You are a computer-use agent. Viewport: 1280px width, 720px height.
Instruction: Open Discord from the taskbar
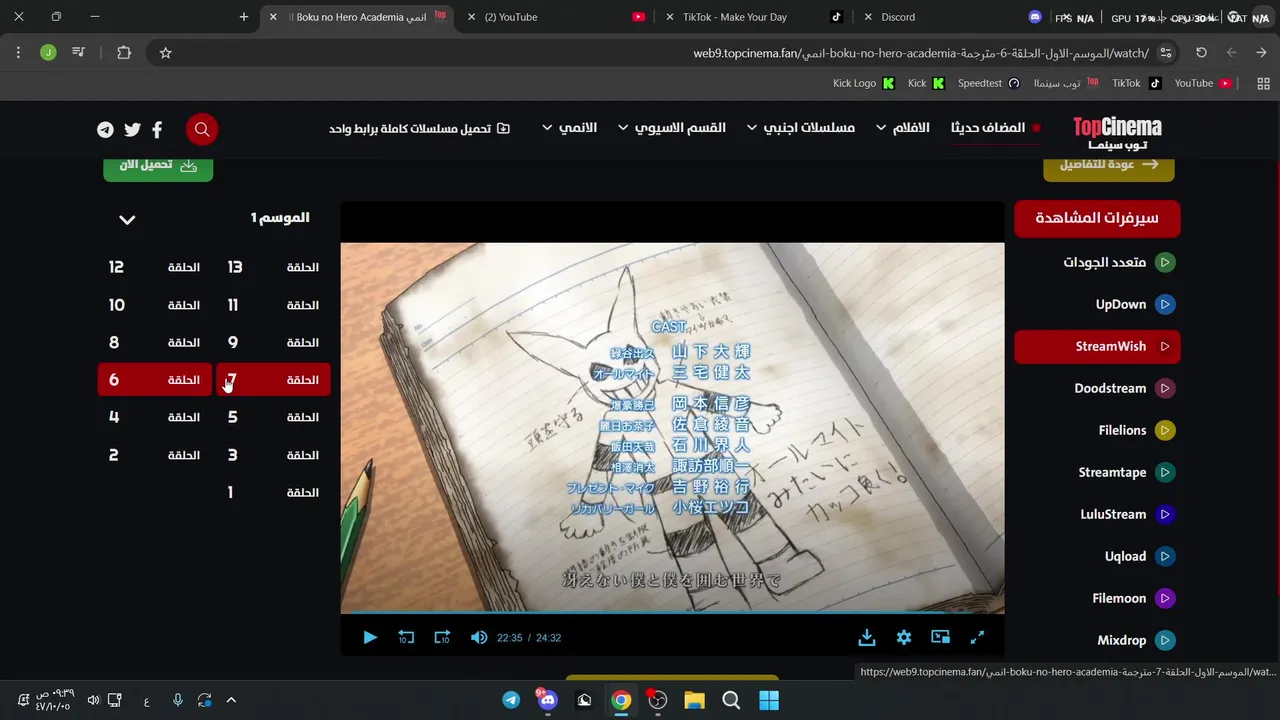point(547,700)
